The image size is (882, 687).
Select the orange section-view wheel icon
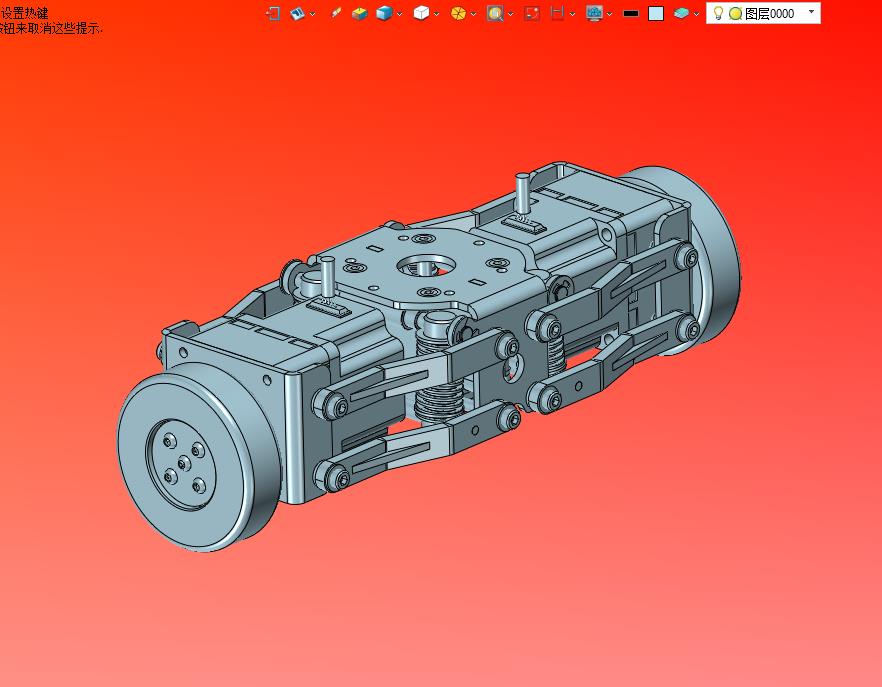(458, 13)
